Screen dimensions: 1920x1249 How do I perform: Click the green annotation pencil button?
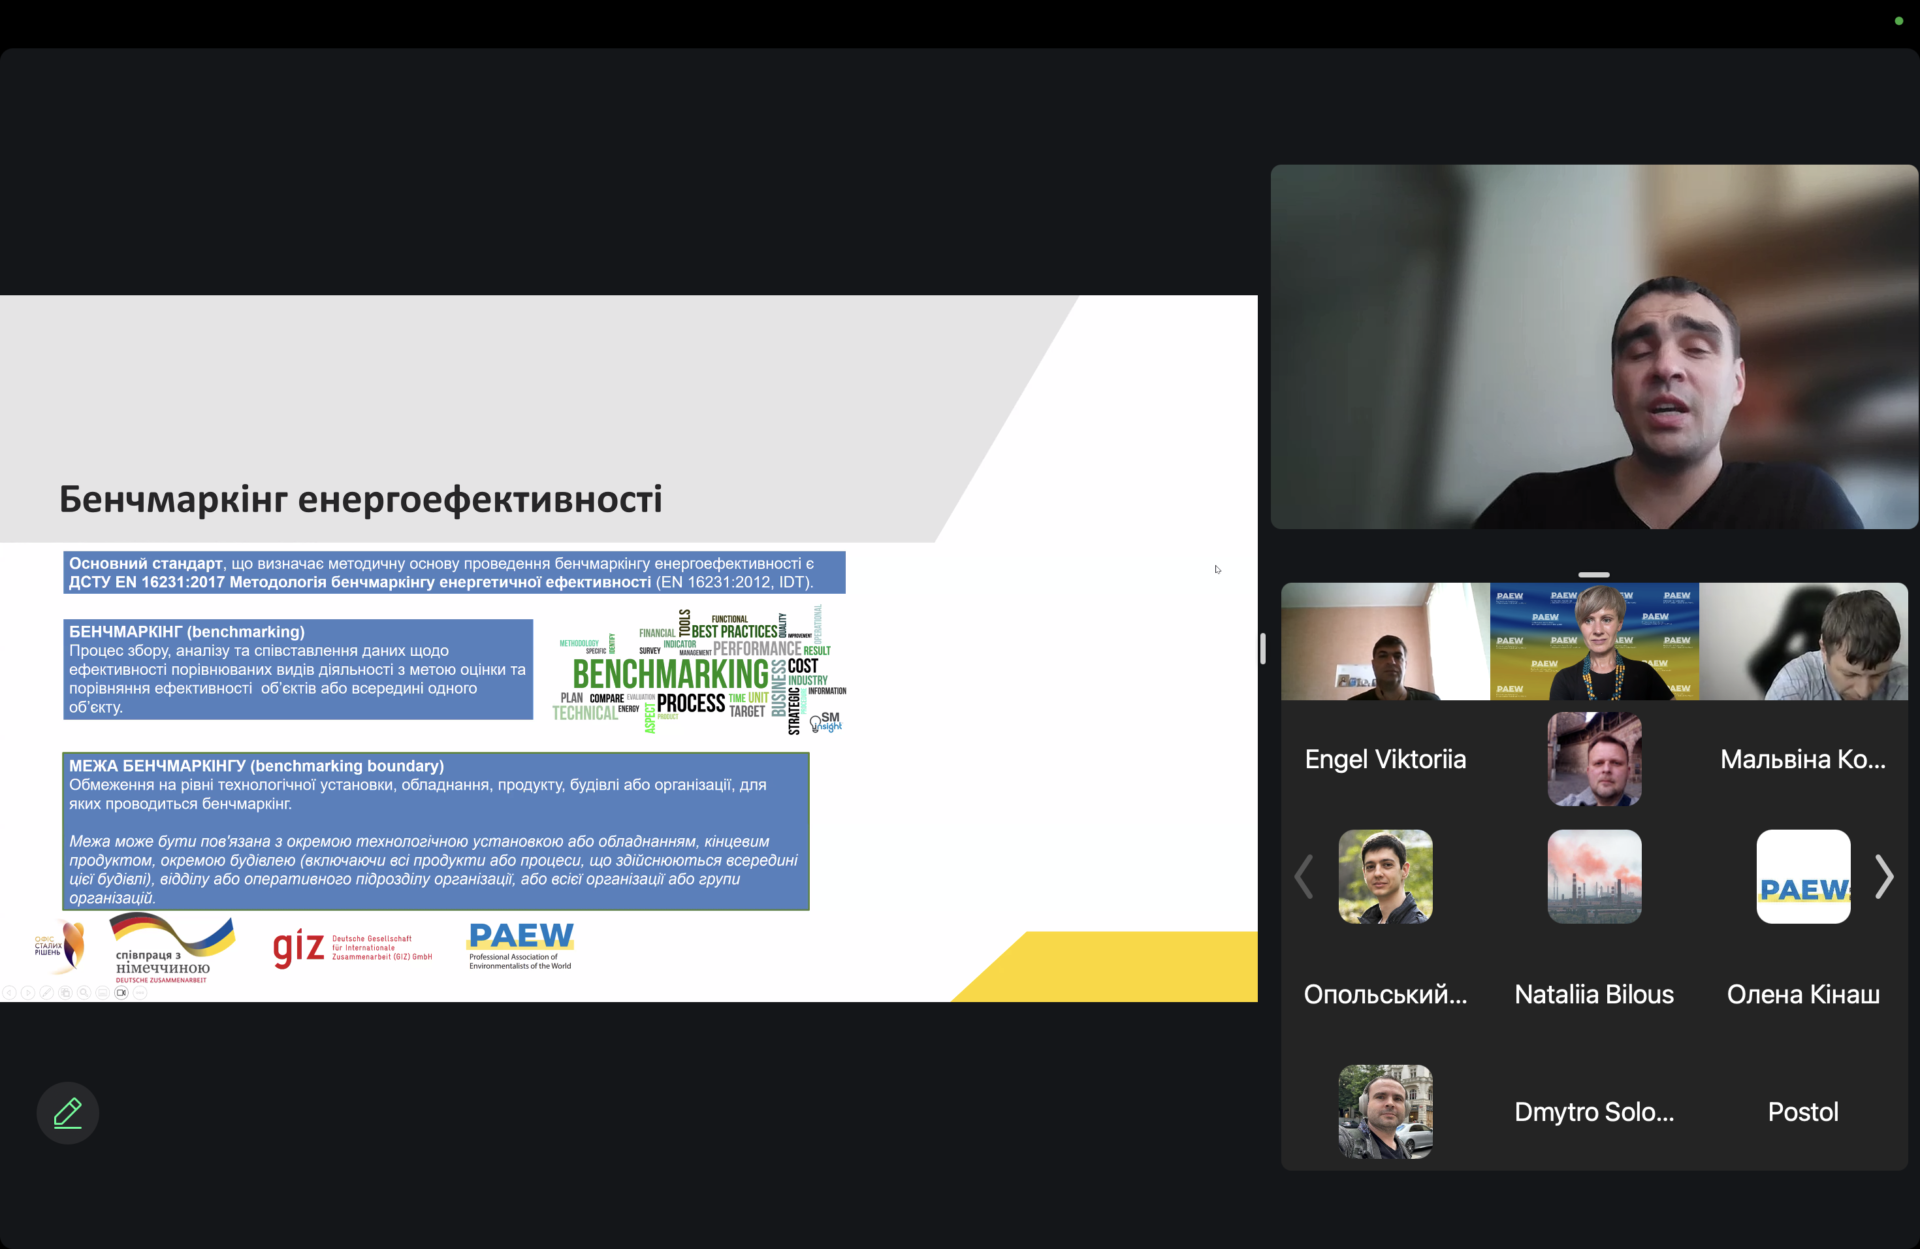click(x=67, y=1112)
